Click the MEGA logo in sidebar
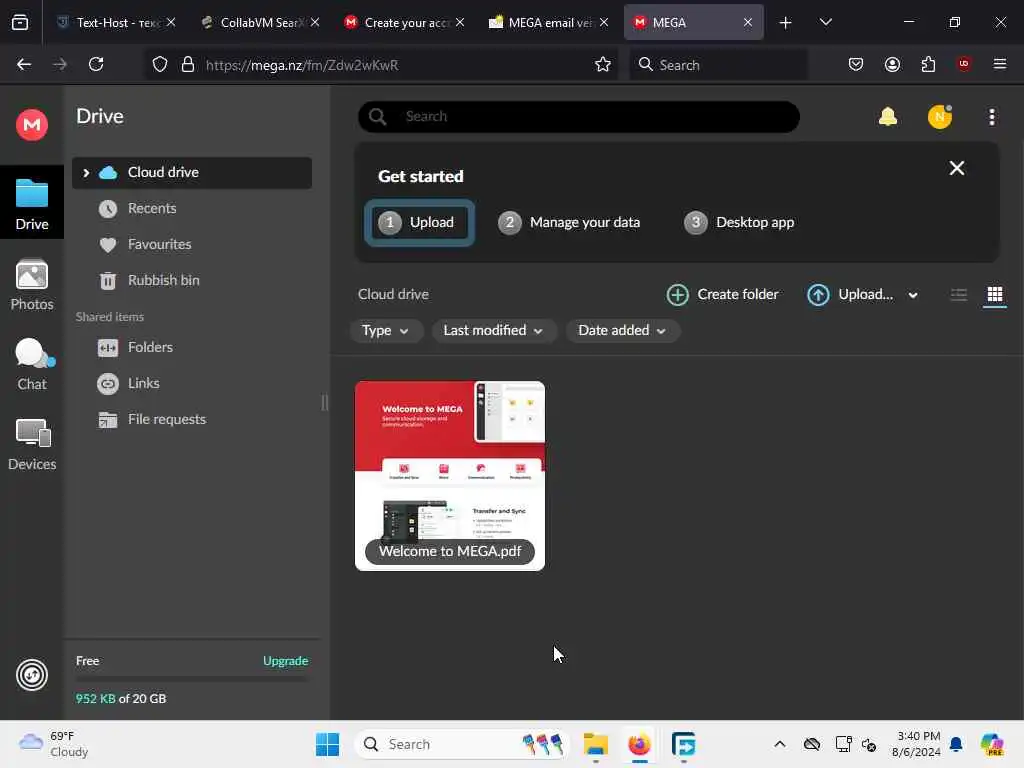The width and height of the screenshot is (1024, 768). tap(31, 124)
